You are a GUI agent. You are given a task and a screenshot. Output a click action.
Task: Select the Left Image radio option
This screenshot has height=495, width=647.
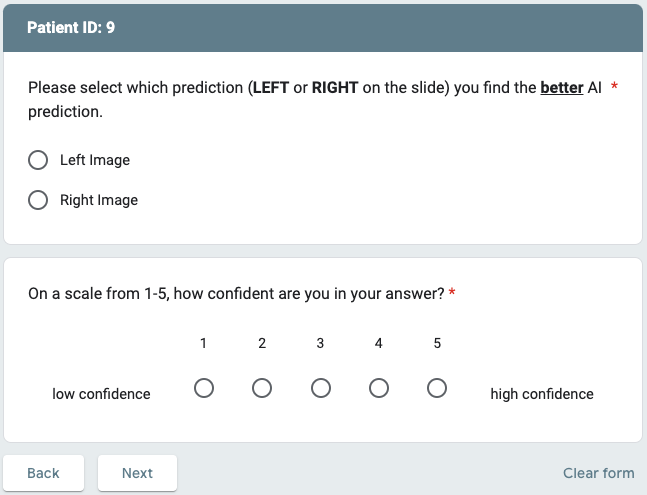click(x=38, y=160)
